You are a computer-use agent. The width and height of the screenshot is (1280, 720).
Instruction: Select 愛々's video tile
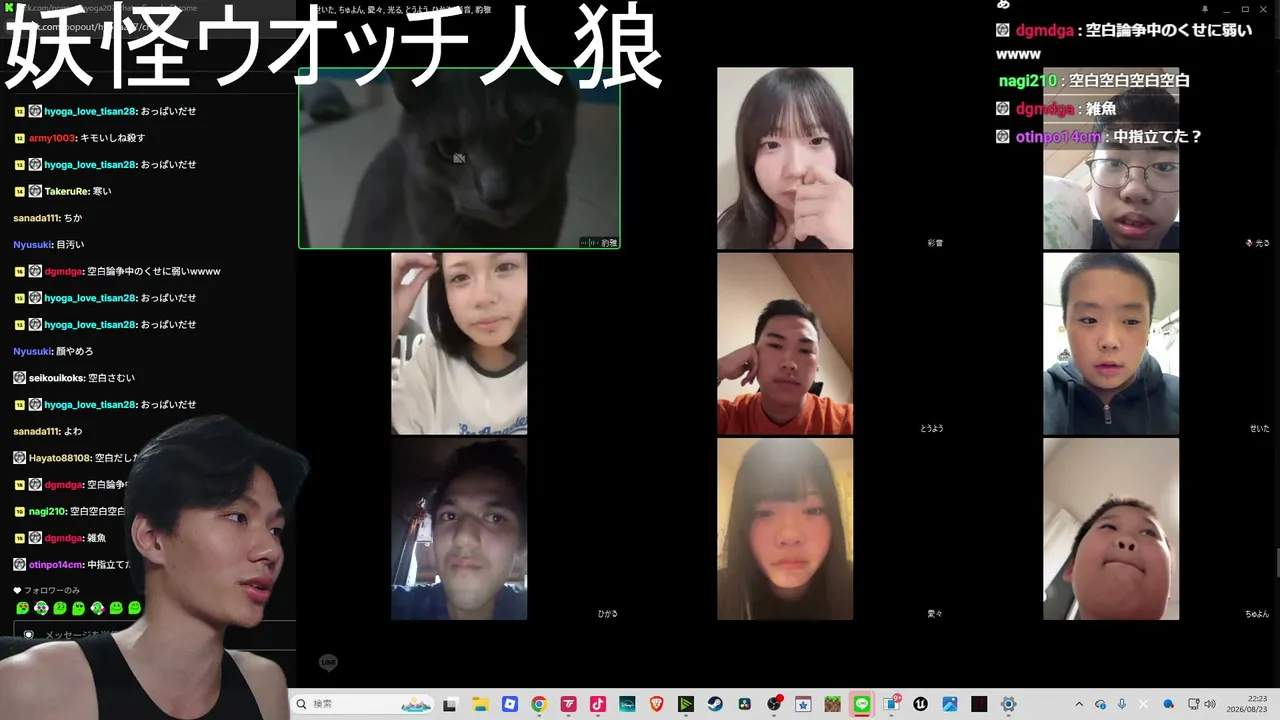785,528
